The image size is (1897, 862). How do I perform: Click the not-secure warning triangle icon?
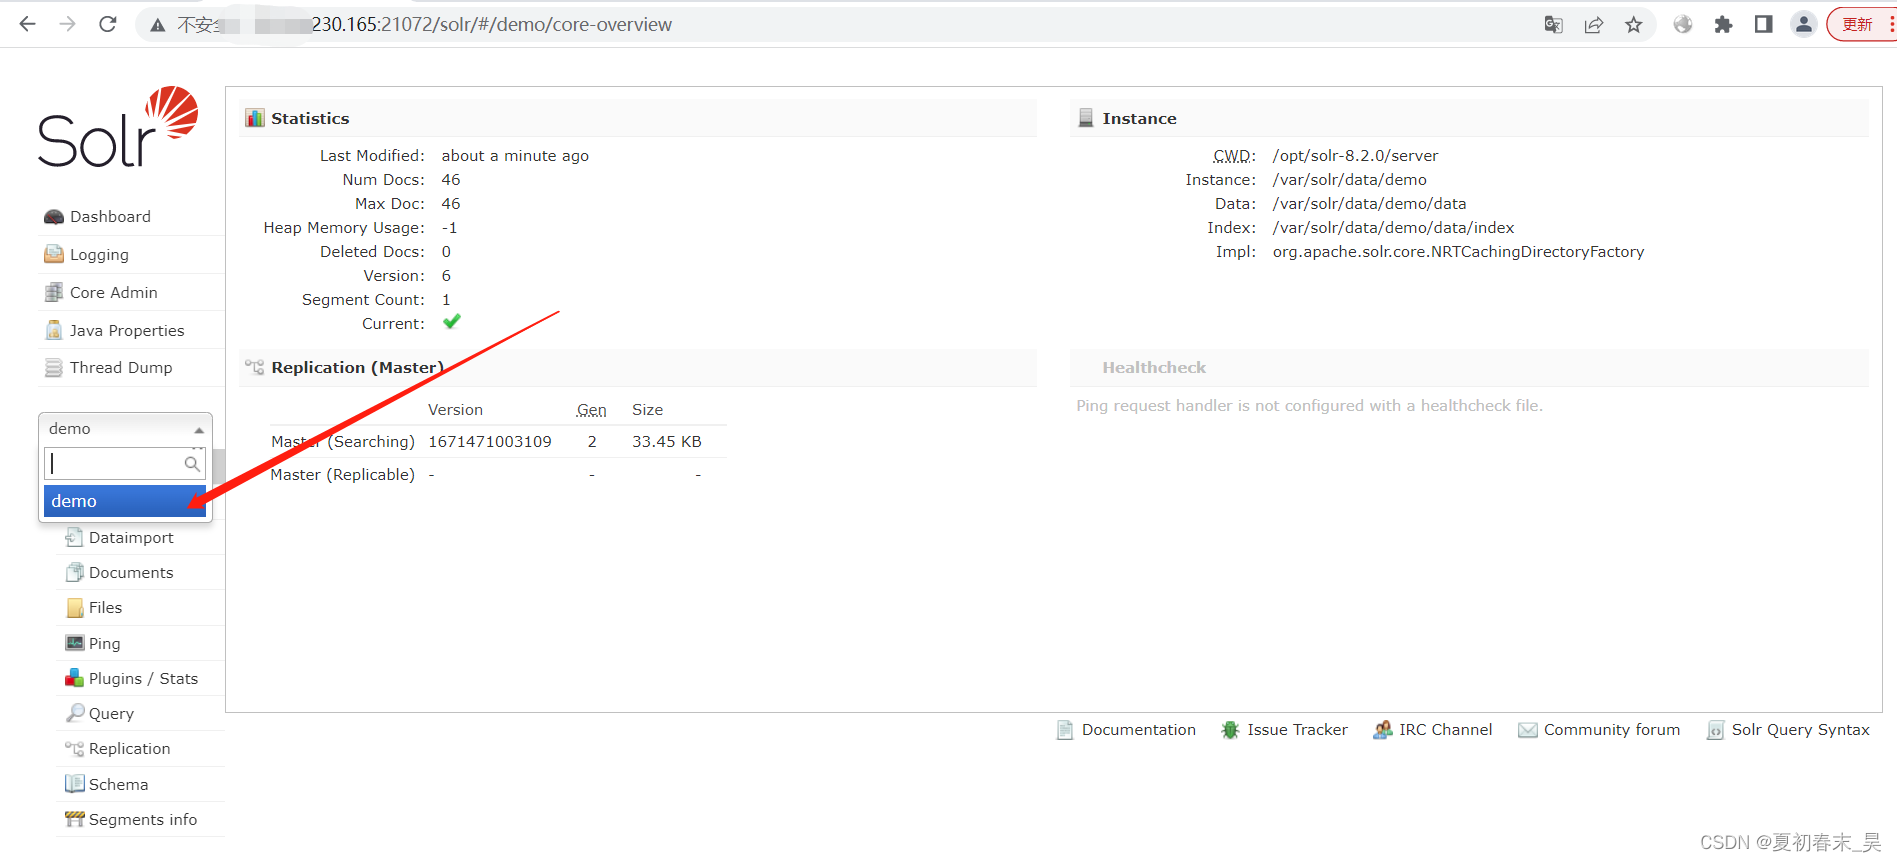(x=158, y=25)
